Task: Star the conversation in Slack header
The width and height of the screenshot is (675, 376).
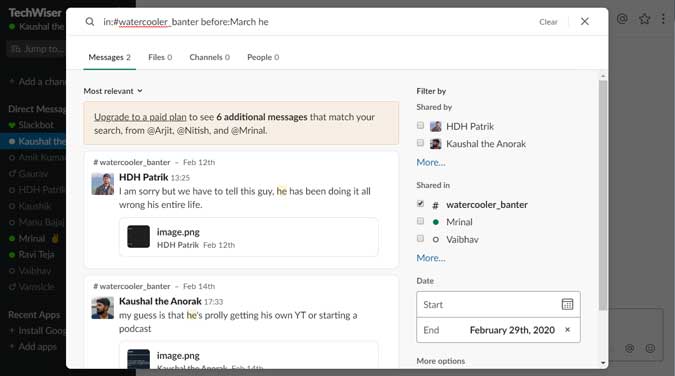Action: 644,19
